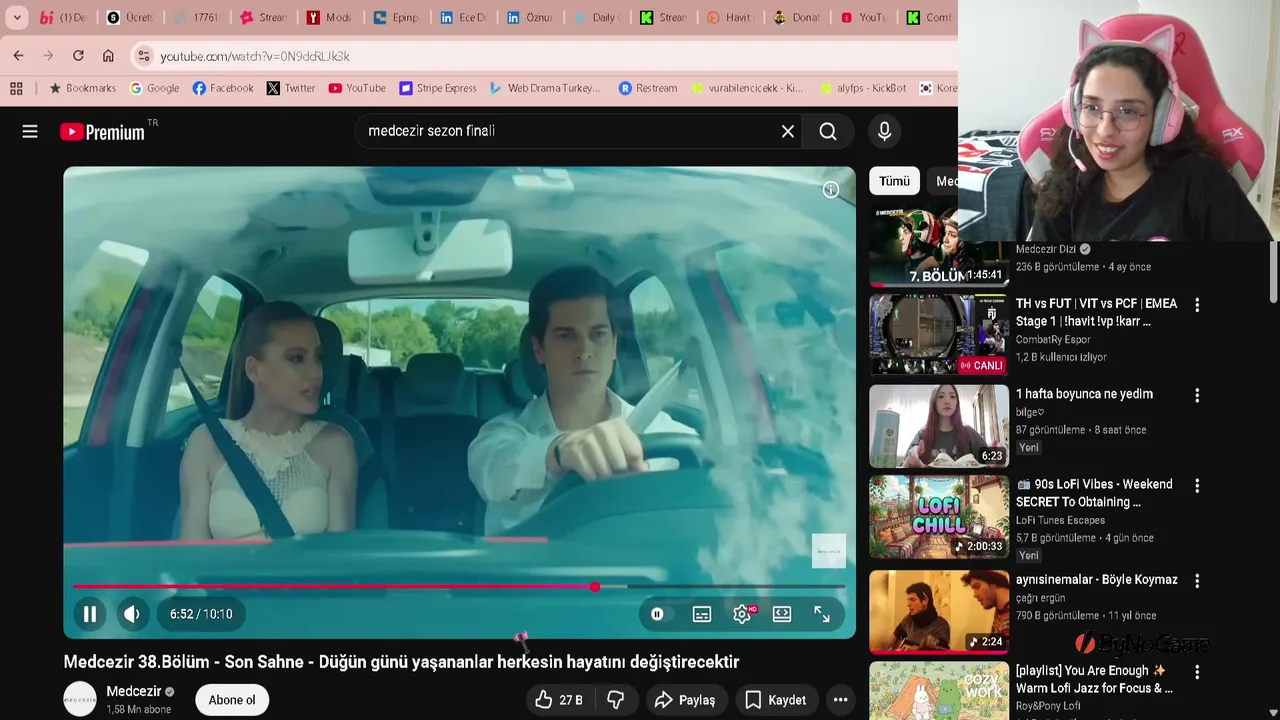Open the Stripe Express bookmark

tap(438, 88)
